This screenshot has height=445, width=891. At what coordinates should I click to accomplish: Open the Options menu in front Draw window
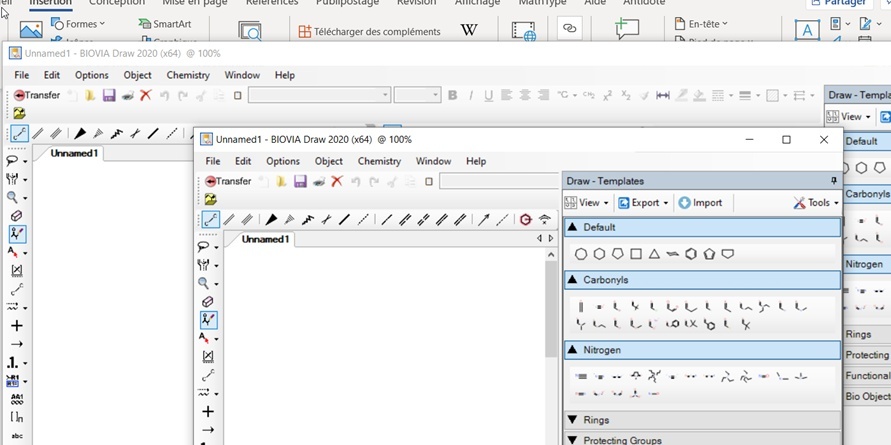[x=282, y=161]
